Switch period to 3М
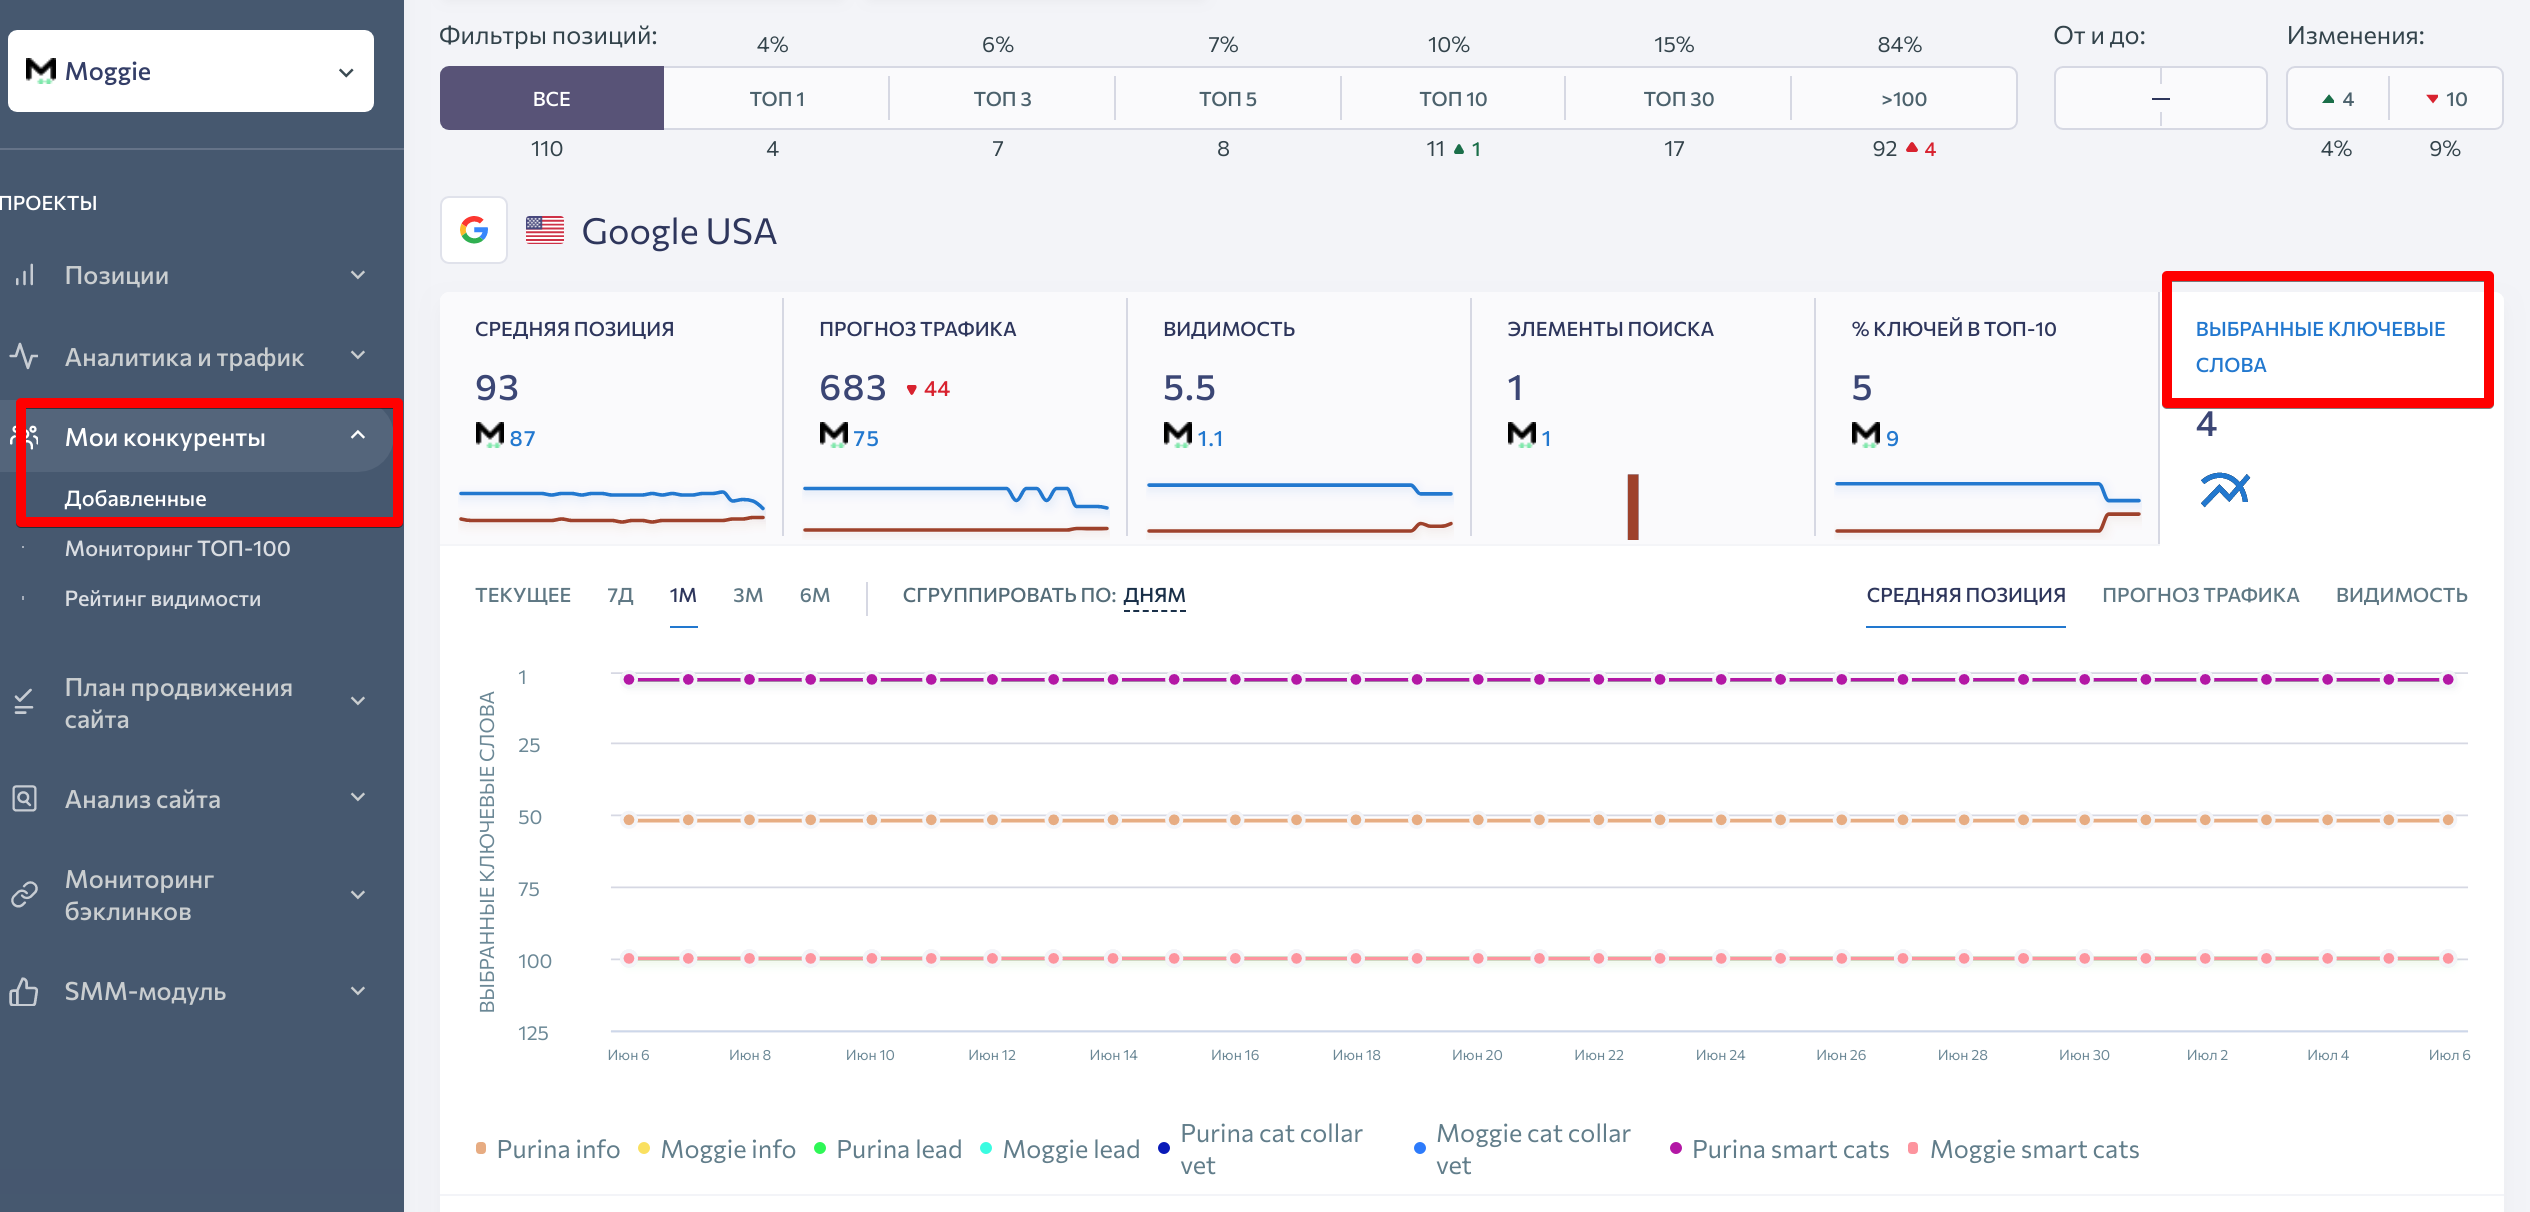 point(748,595)
